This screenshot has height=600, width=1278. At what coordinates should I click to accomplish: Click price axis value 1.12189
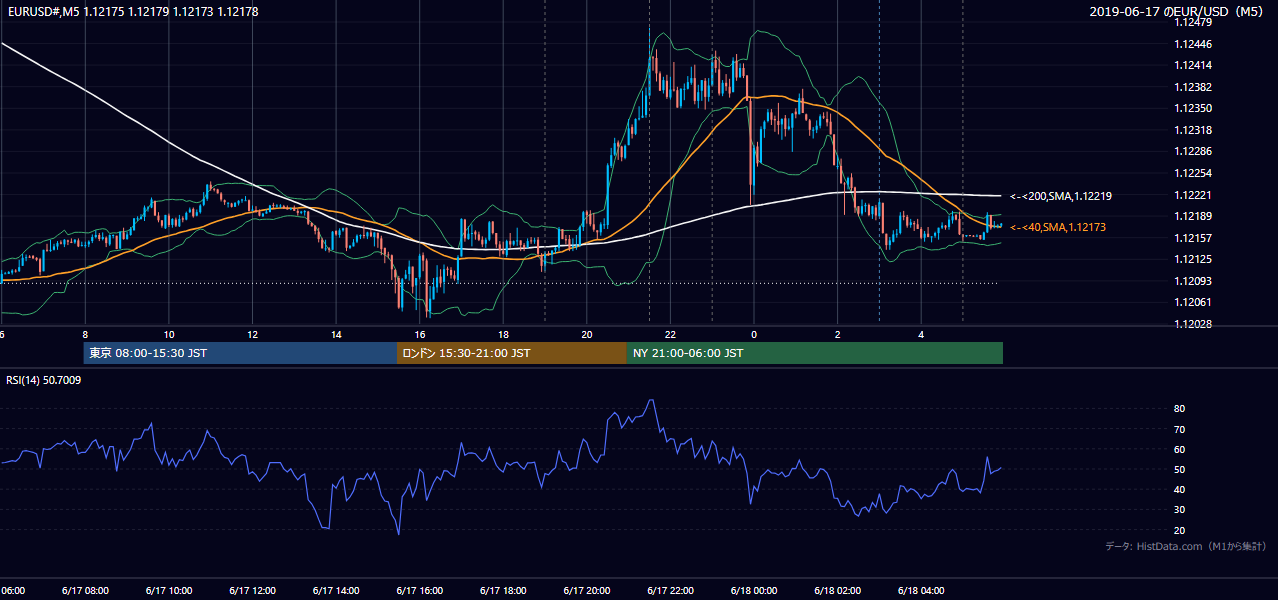click(x=1192, y=216)
